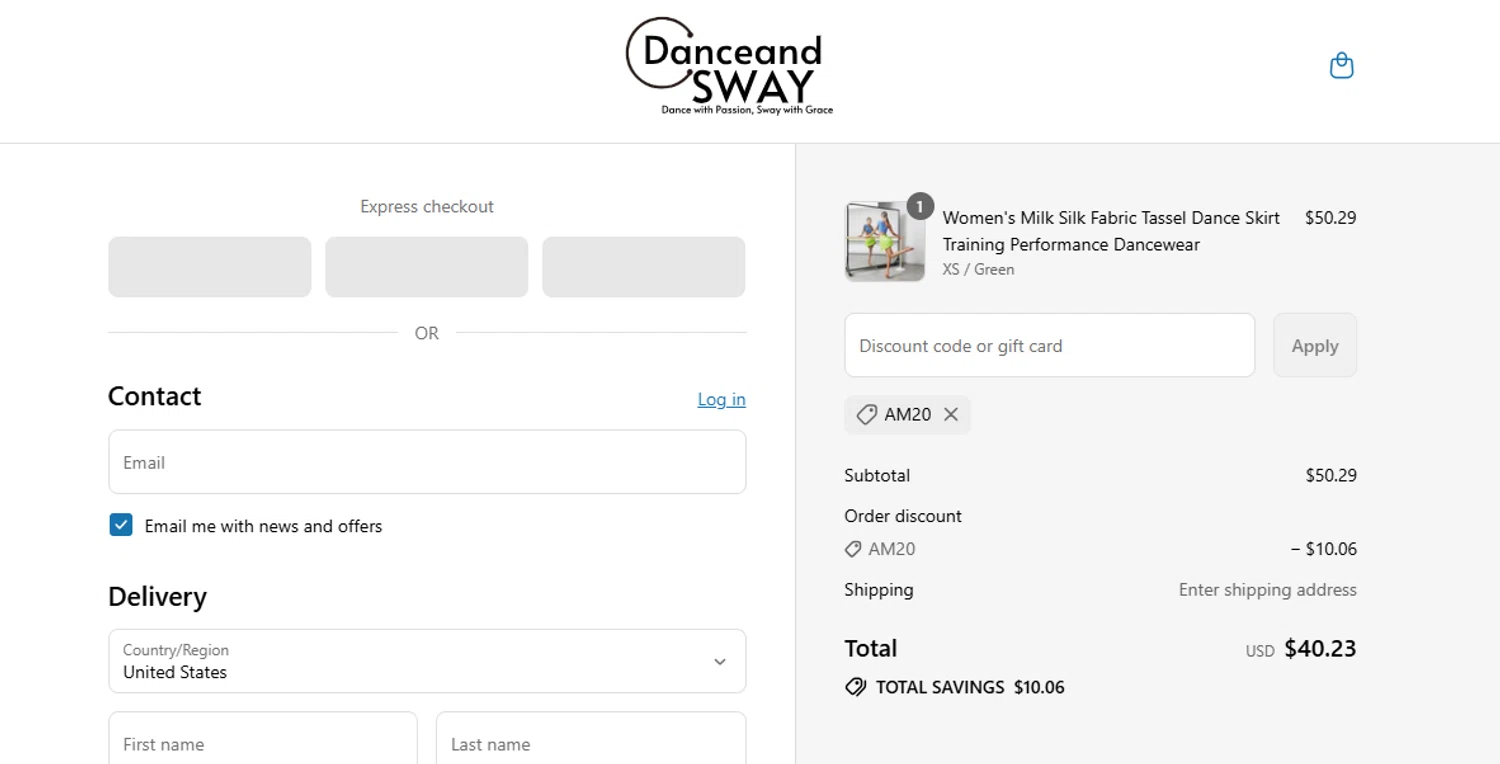
Task: Click the Dance and Sway logo
Action: point(729,66)
